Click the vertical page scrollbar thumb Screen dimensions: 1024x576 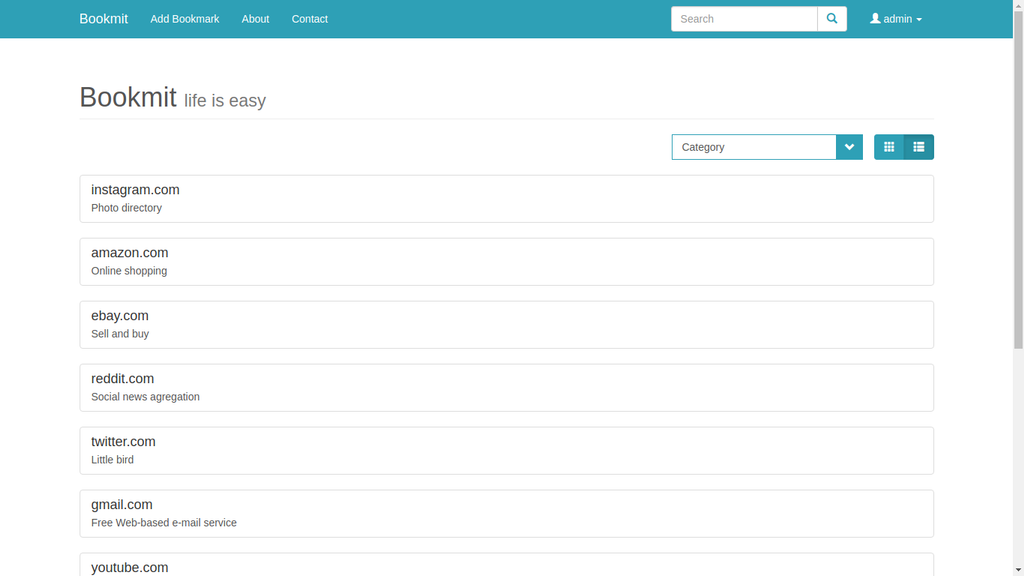pyautogui.click(x=1018, y=180)
